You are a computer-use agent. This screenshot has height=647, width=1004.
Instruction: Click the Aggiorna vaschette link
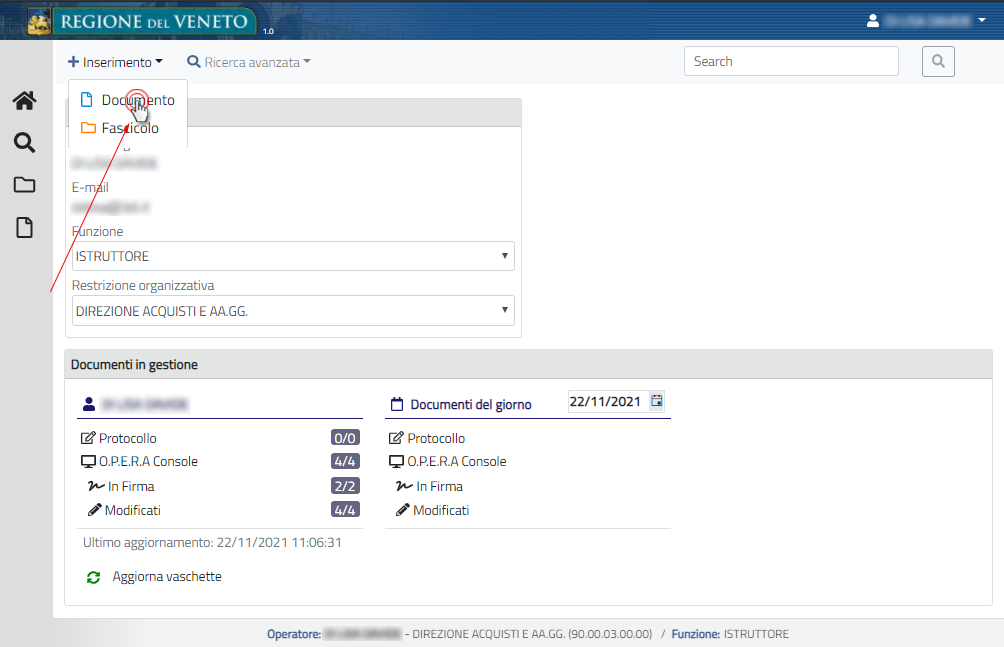click(167, 577)
